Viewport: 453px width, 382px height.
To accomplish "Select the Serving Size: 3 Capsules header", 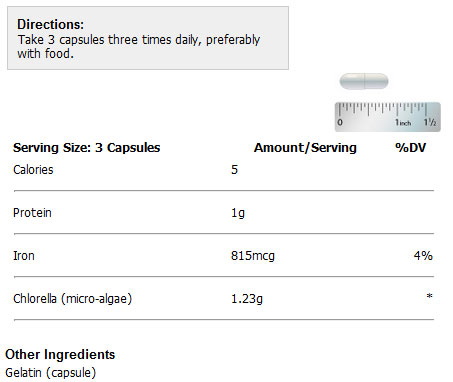I will coord(87,147).
